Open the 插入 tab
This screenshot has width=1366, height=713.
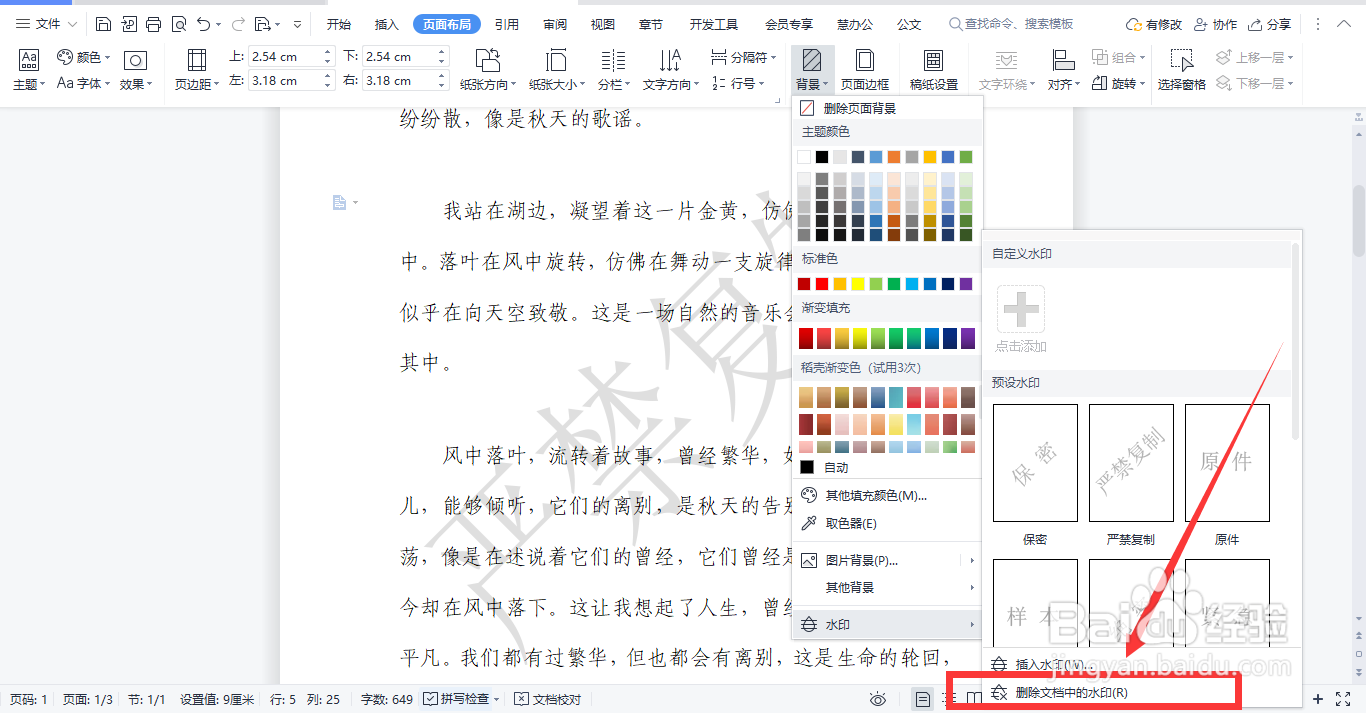[x=386, y=24]
